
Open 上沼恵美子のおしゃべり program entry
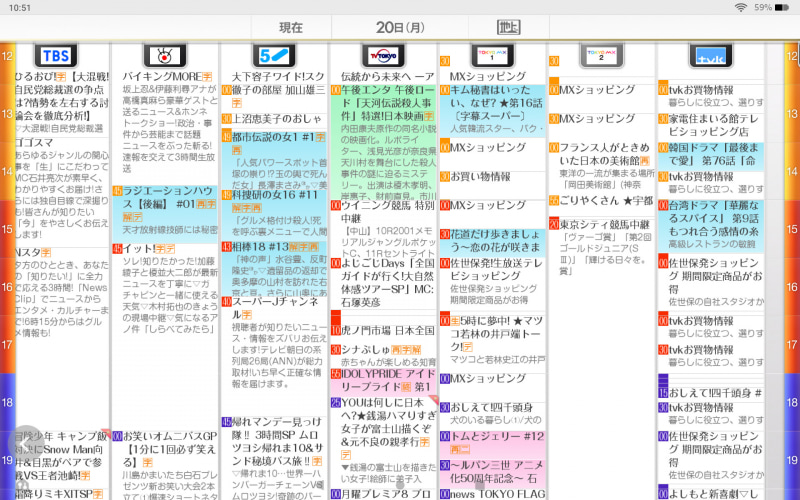tap(274, 119)
